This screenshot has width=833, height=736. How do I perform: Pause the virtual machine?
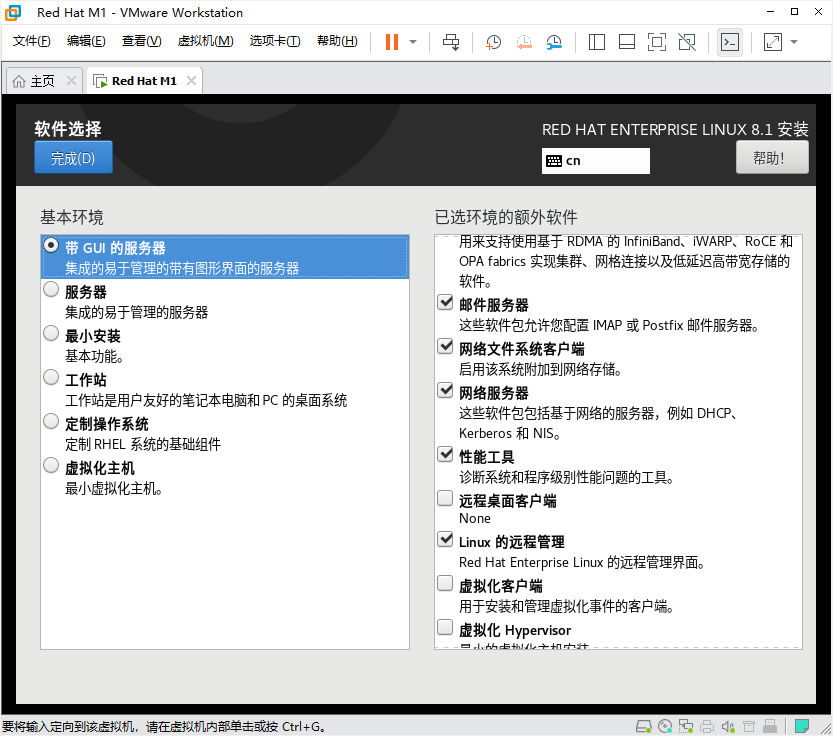[392, 42]
